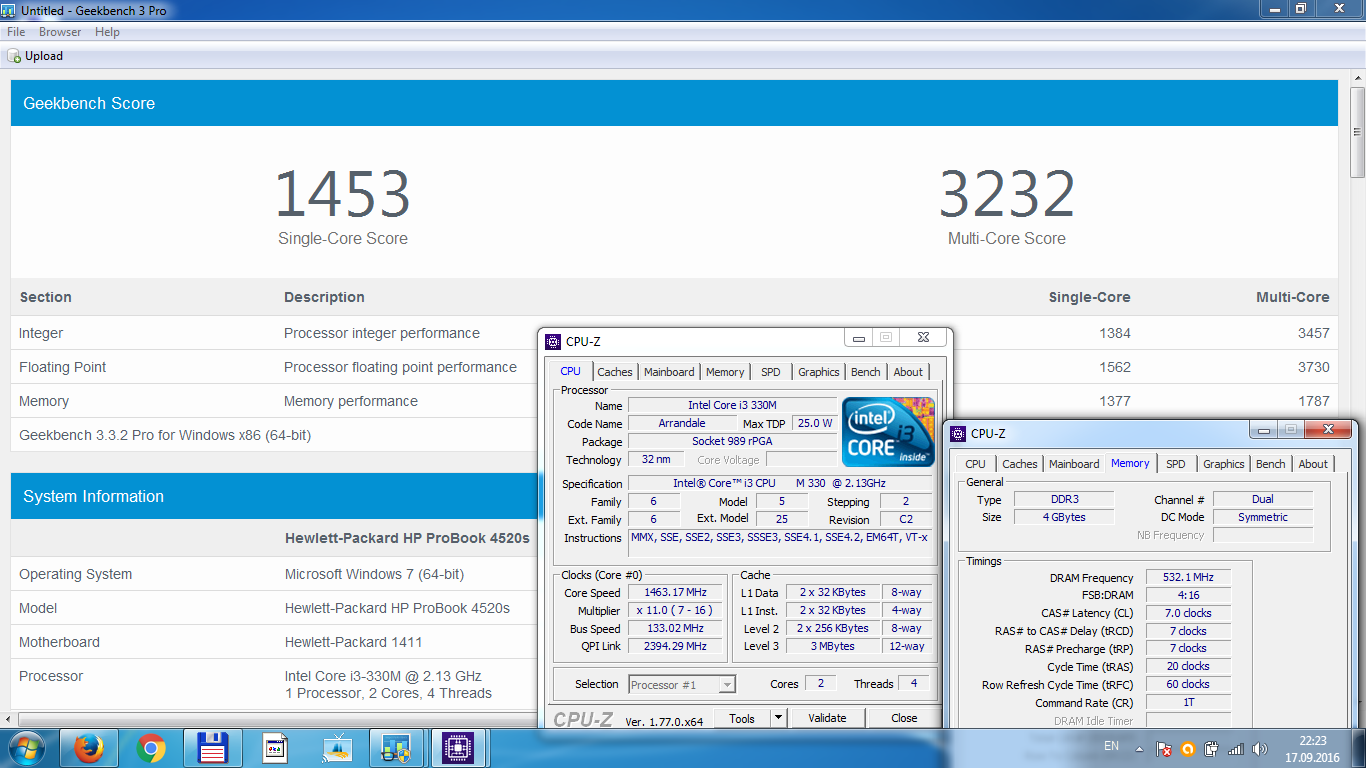Viewport: 1366px width, 768px height.
Task: Click the Geekbench horizontal scrollbar left arrow
Action: [x=8, y=719]
